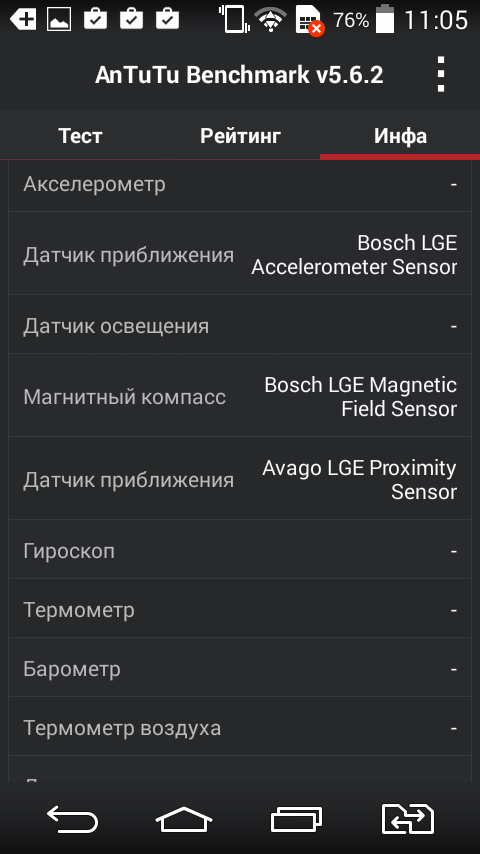Screen dimensions: 480x854
Task: Open the three-dot overflow menu
Action: (x=441, y=75)
